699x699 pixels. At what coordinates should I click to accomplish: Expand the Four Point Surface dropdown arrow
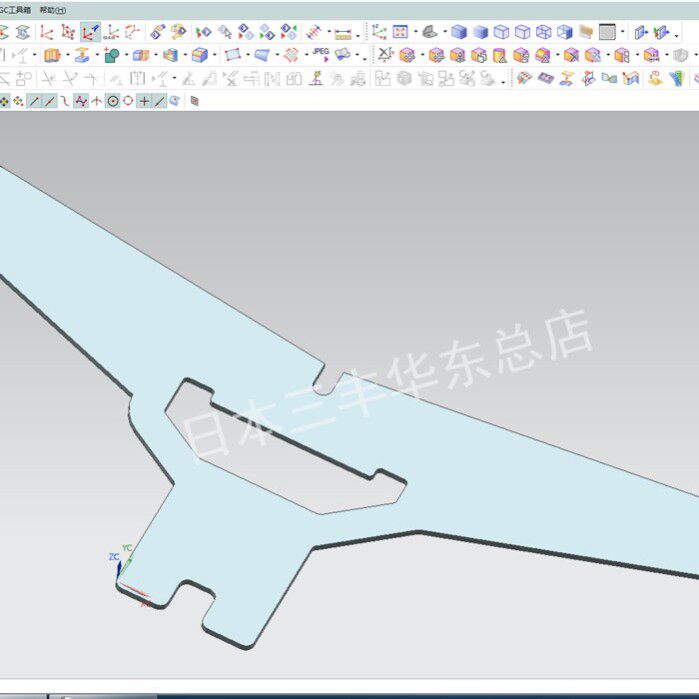(x=248, y=55)
